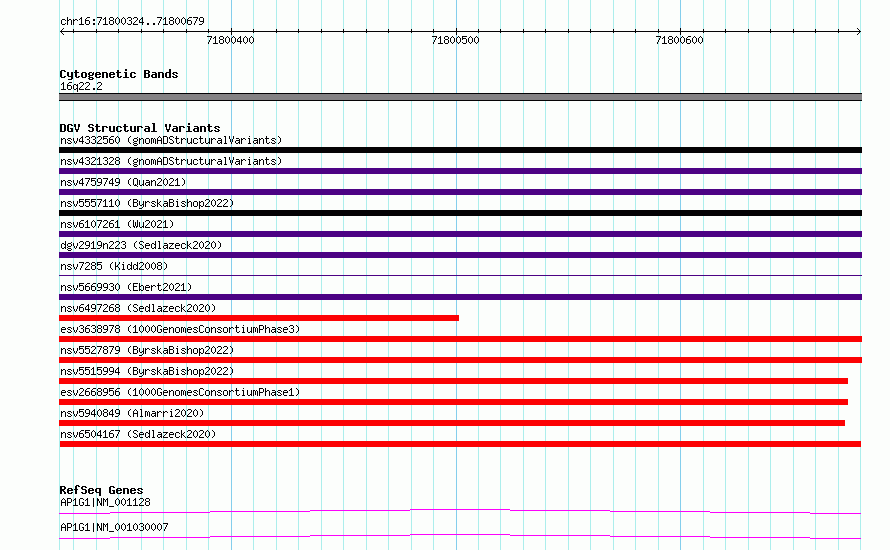Viewport: 890px width, 550px height.
Task: Select the red bar for nsv5515994
Action: (454, 381)
